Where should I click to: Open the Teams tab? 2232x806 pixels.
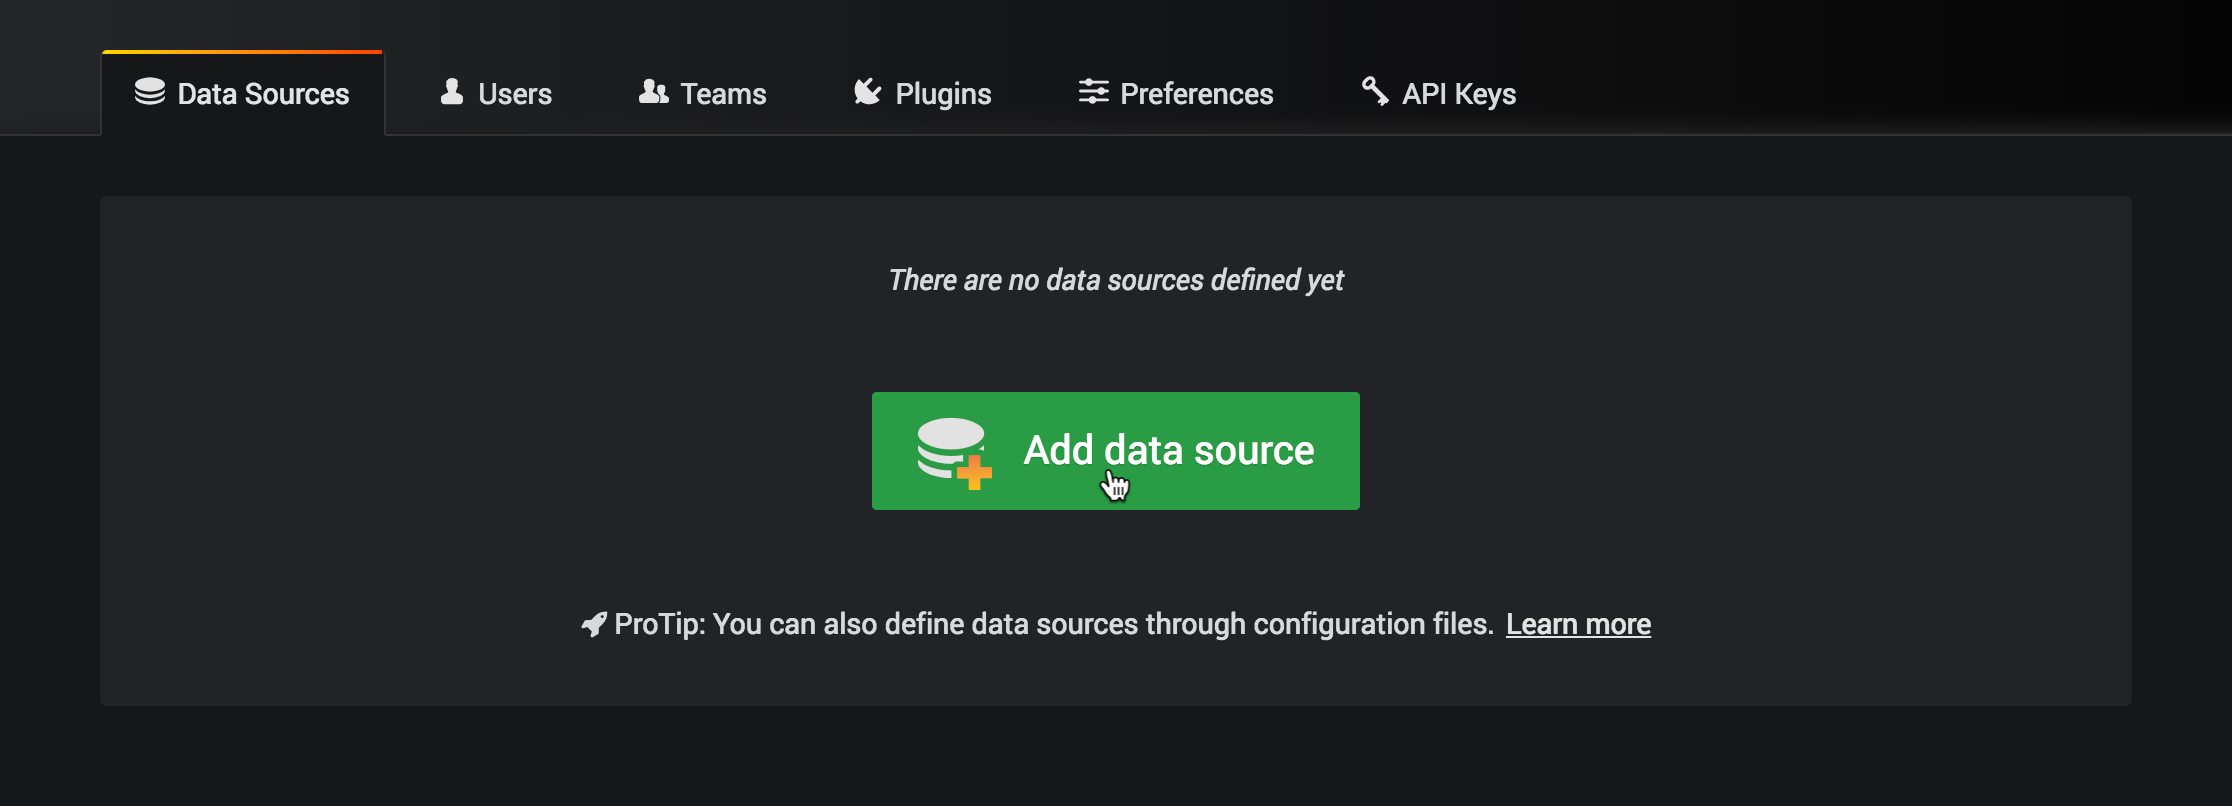[x=723, y=94]
